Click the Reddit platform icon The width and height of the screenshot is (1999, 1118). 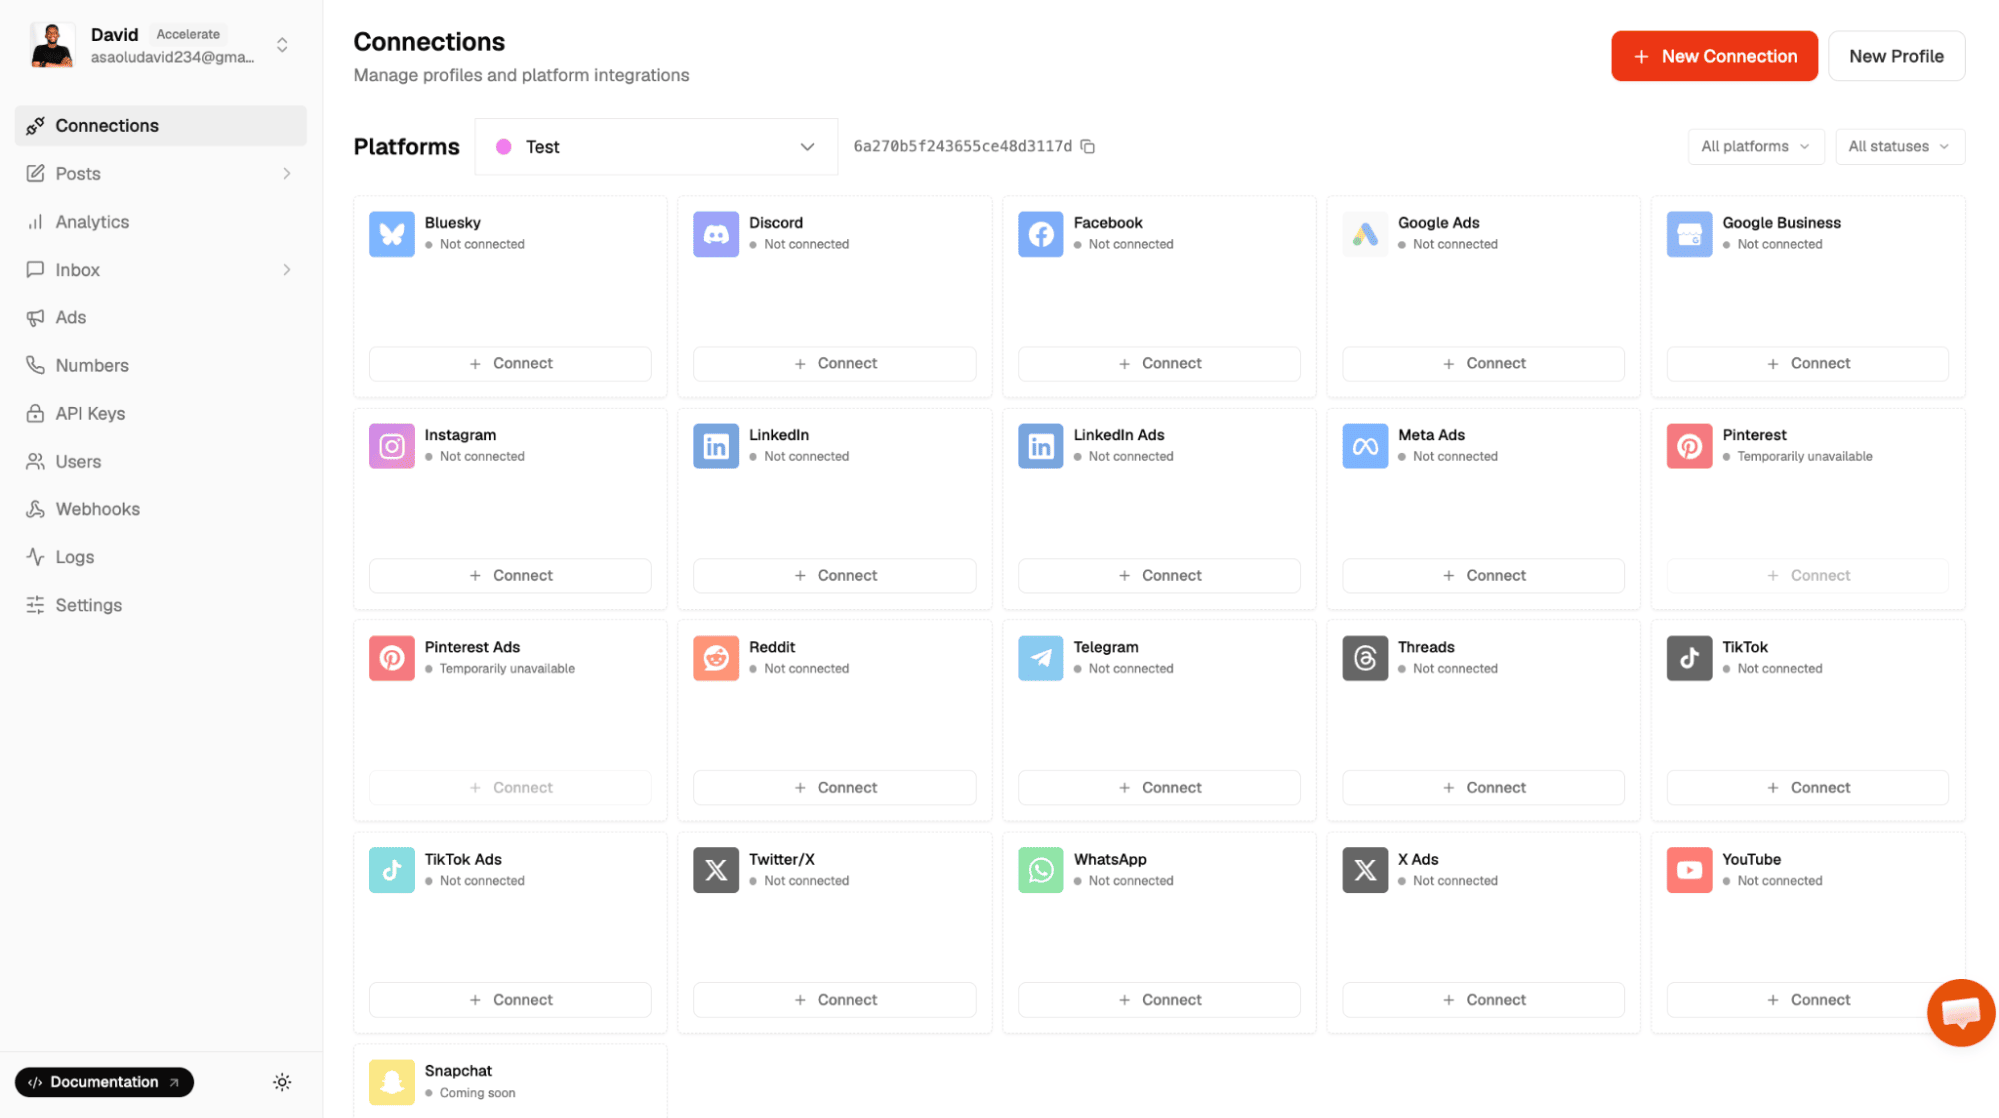click(716, 658)
